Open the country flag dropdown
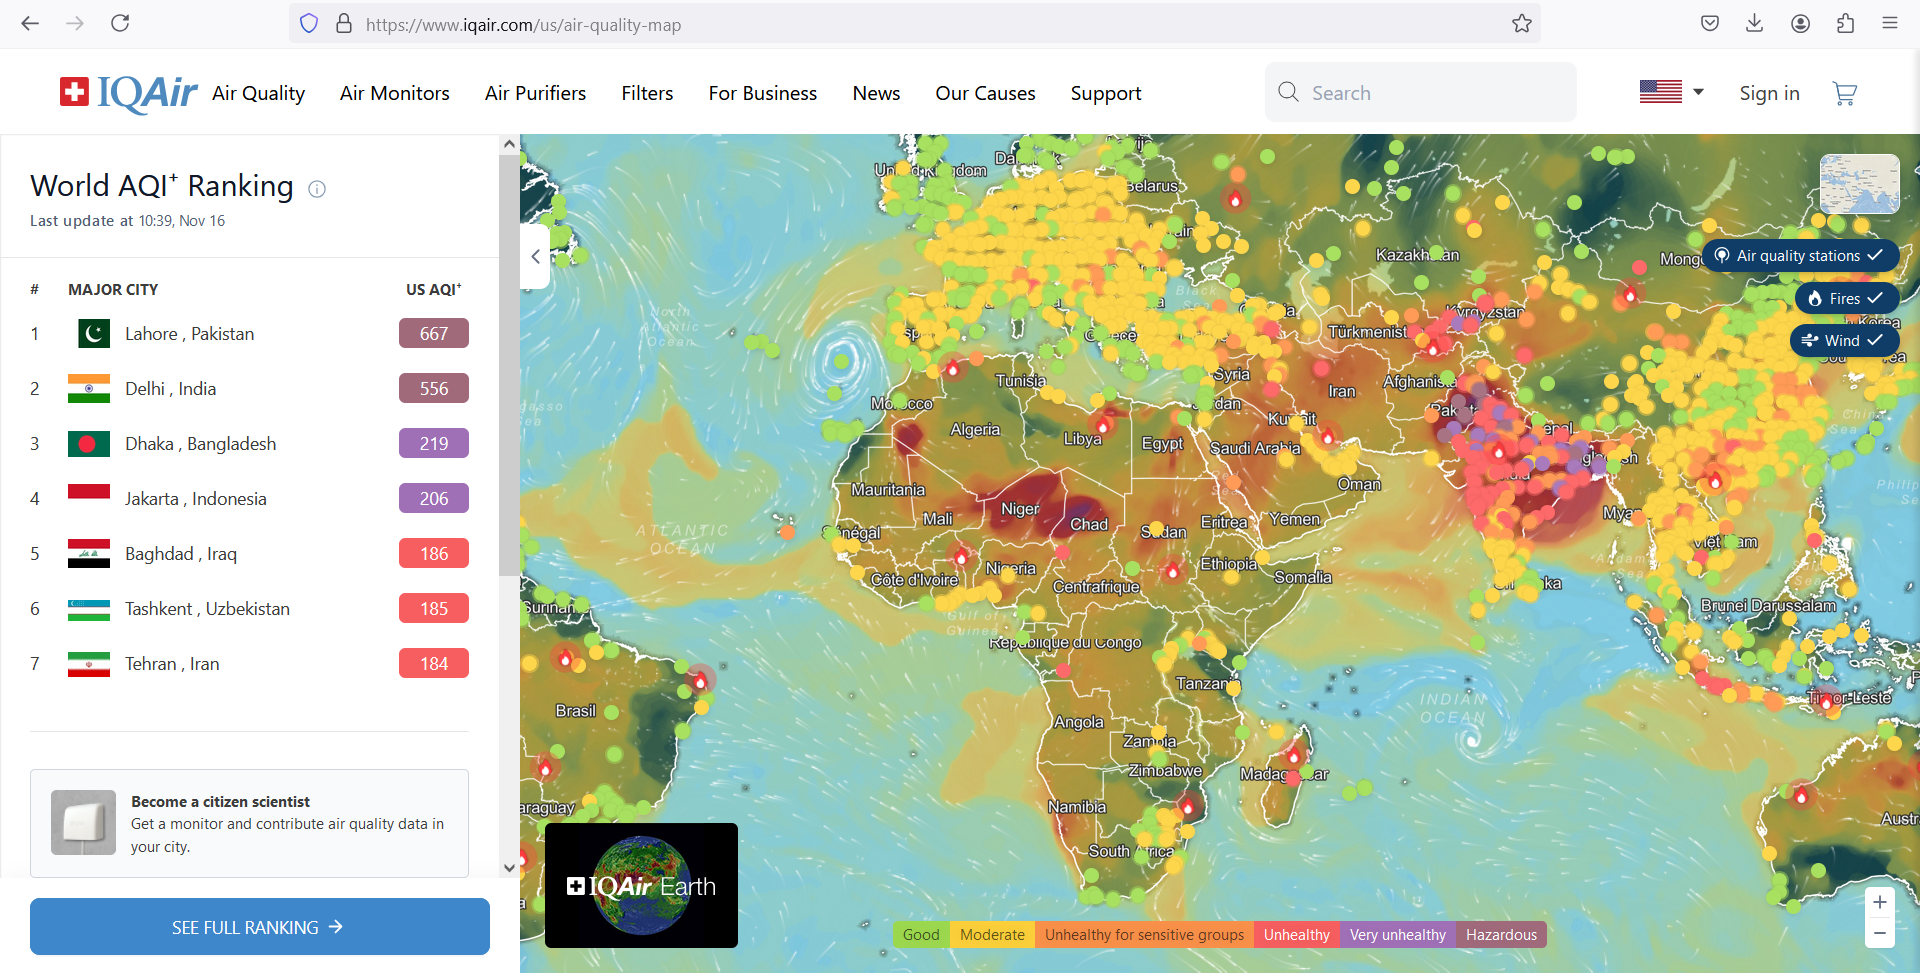Image resolution: width=1920 pixels, height=973 pixels. point(1671,92)
